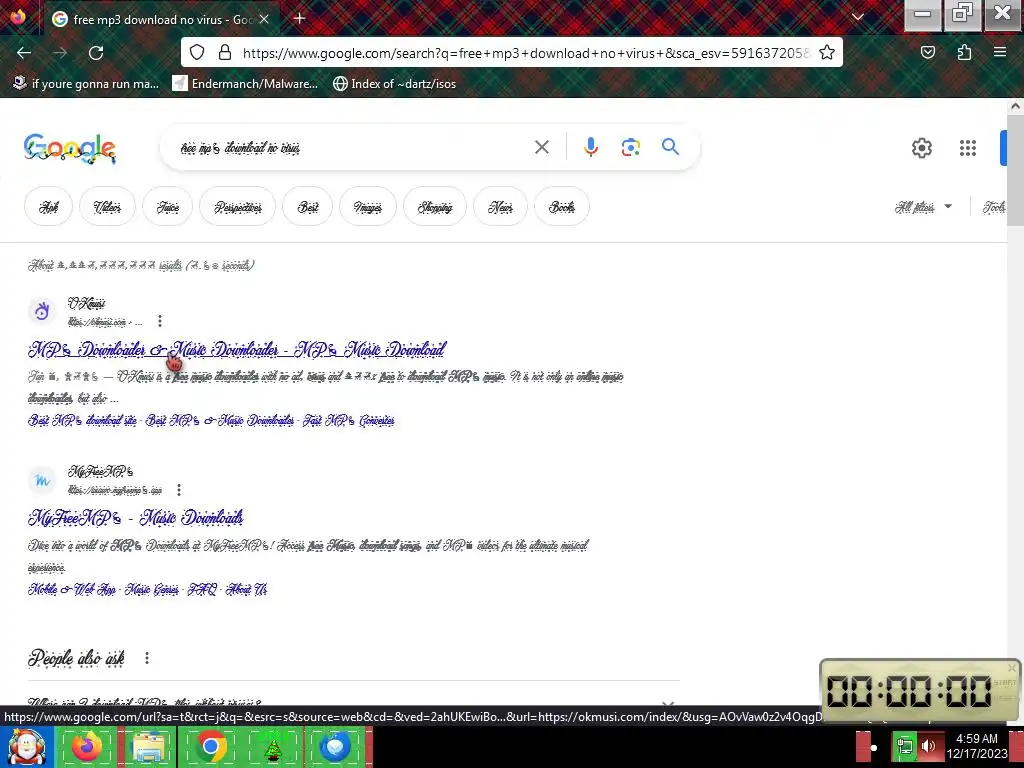The width and height of the screenshot is (1024, 768).
Task: Open MyFreeMP3 - Music Downloads result link
Action: point(136,518)
